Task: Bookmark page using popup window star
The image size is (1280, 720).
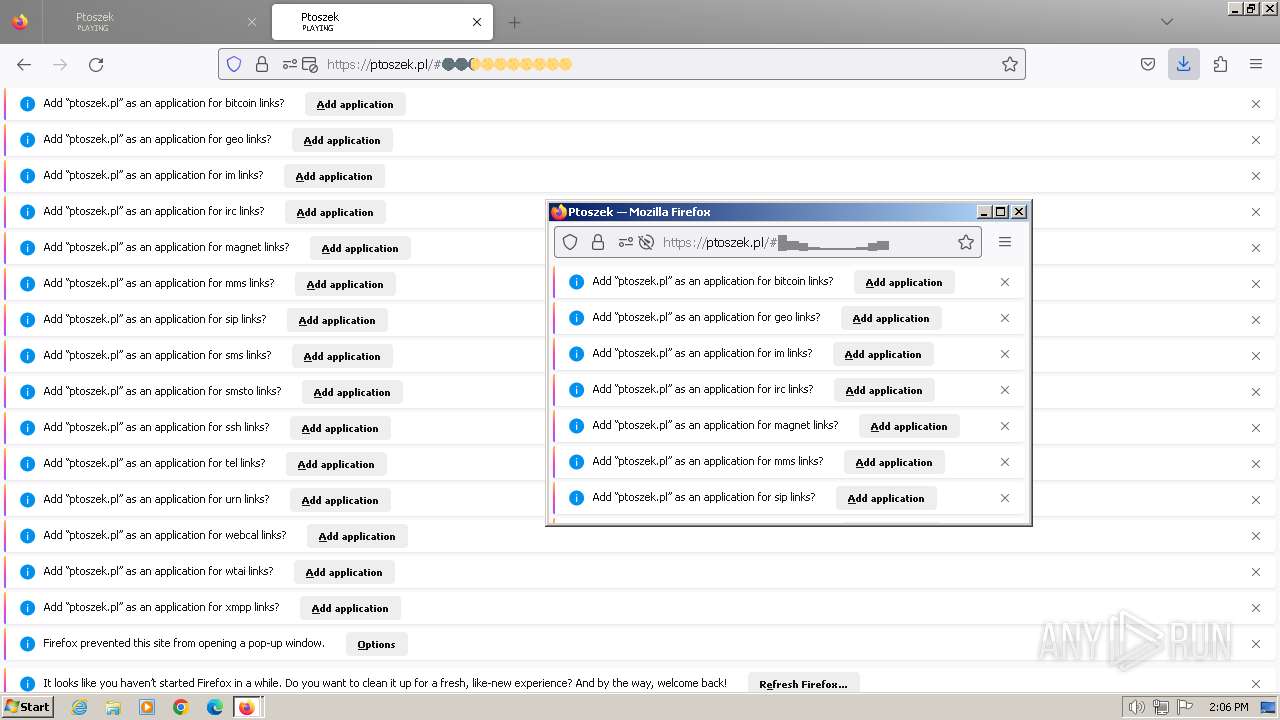Action: [966, 242]
